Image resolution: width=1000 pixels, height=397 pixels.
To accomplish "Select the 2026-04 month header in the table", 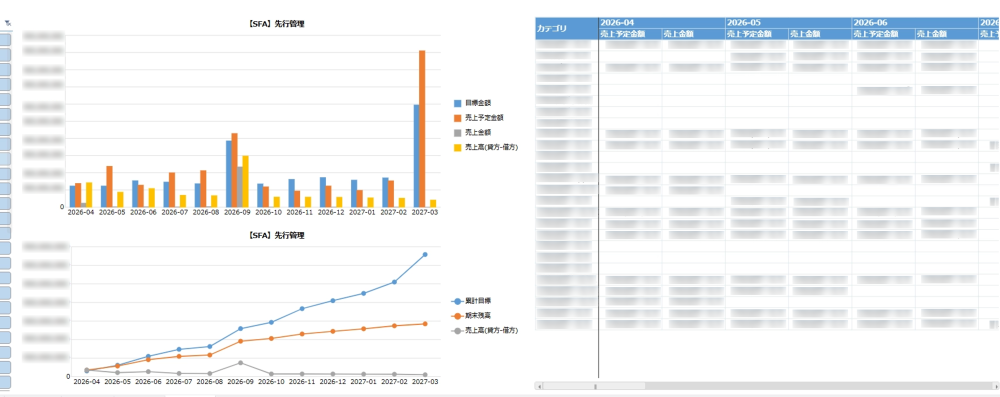I will [662, 22].
